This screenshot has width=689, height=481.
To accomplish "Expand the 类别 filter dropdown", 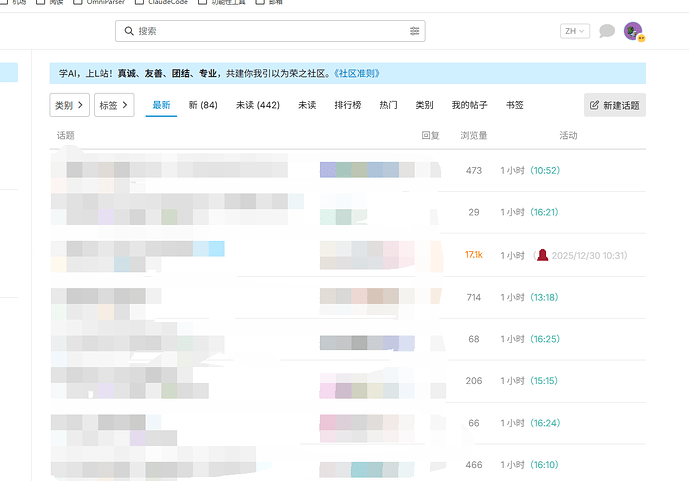I will tap(69, 105).
